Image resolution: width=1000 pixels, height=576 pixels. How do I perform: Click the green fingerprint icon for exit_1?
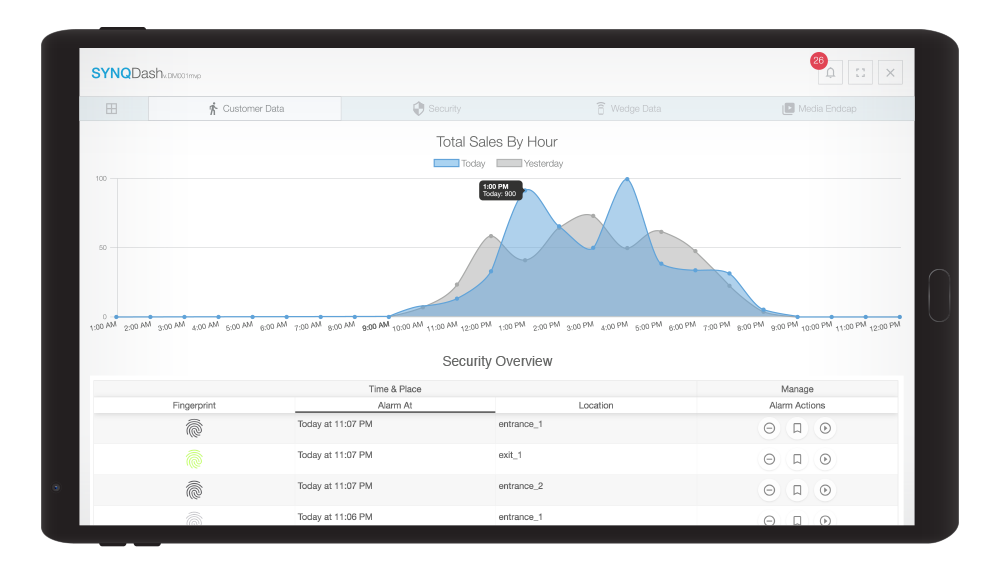point(194,459)
